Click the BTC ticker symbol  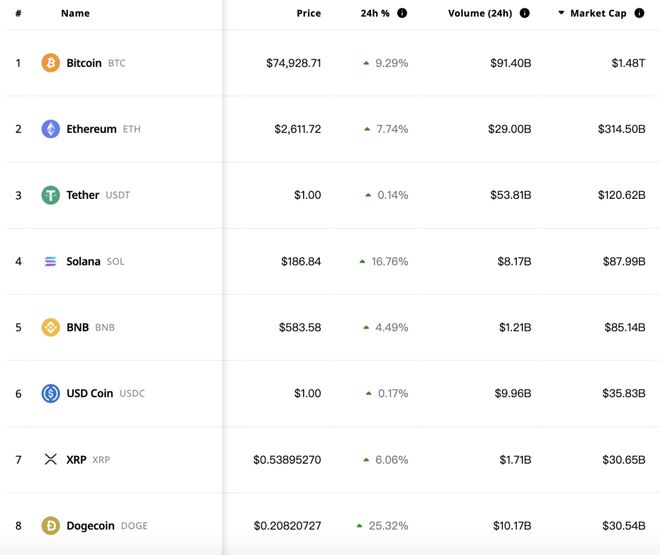(117, 63)
